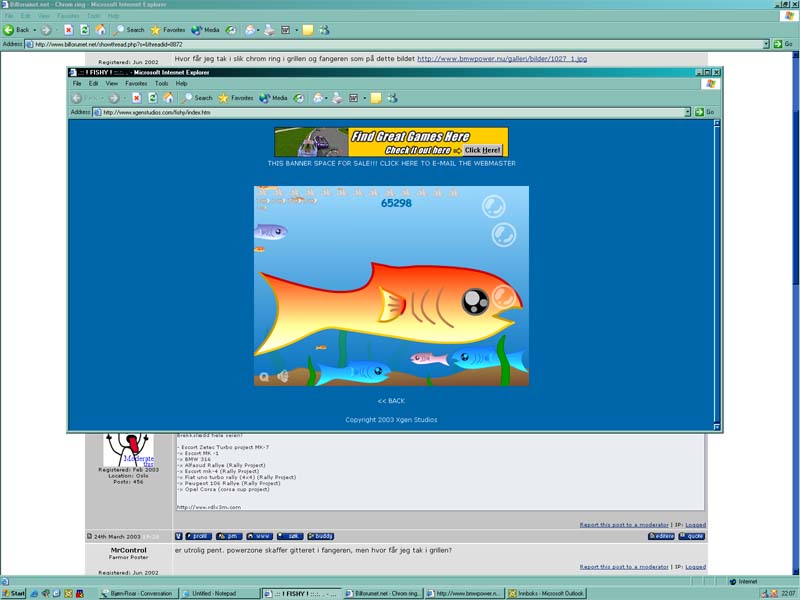Open Favorites in the Fishy window toolbar
The image size is (800, 600).
(236, 98)
